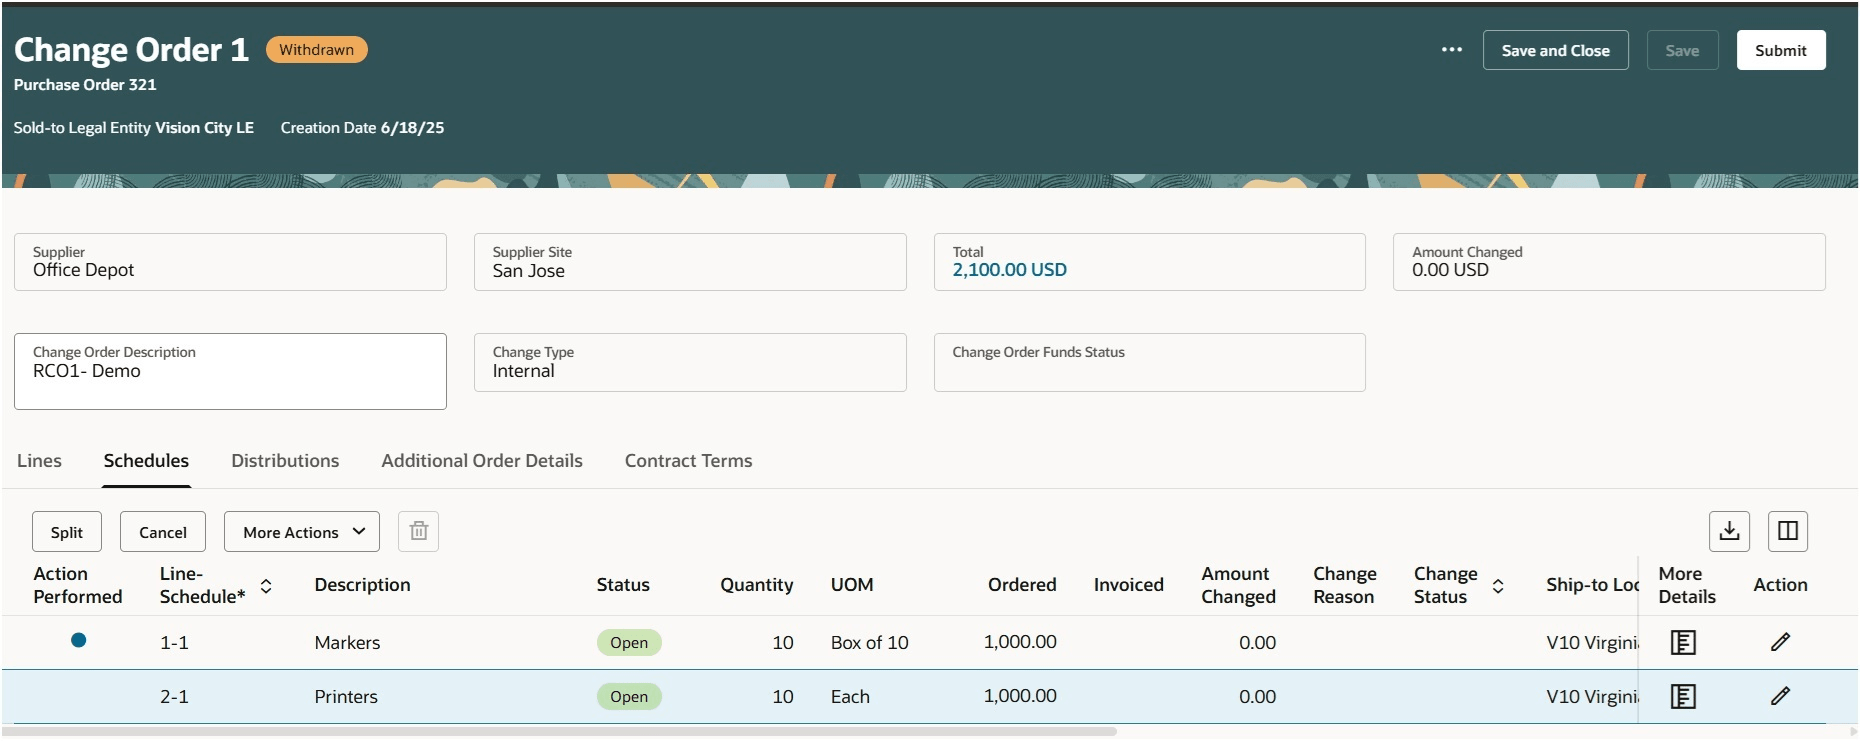Image resolution: width=1860 pixels, height=741 pixels.
Task: Submit the change order
Action: 1781,50
